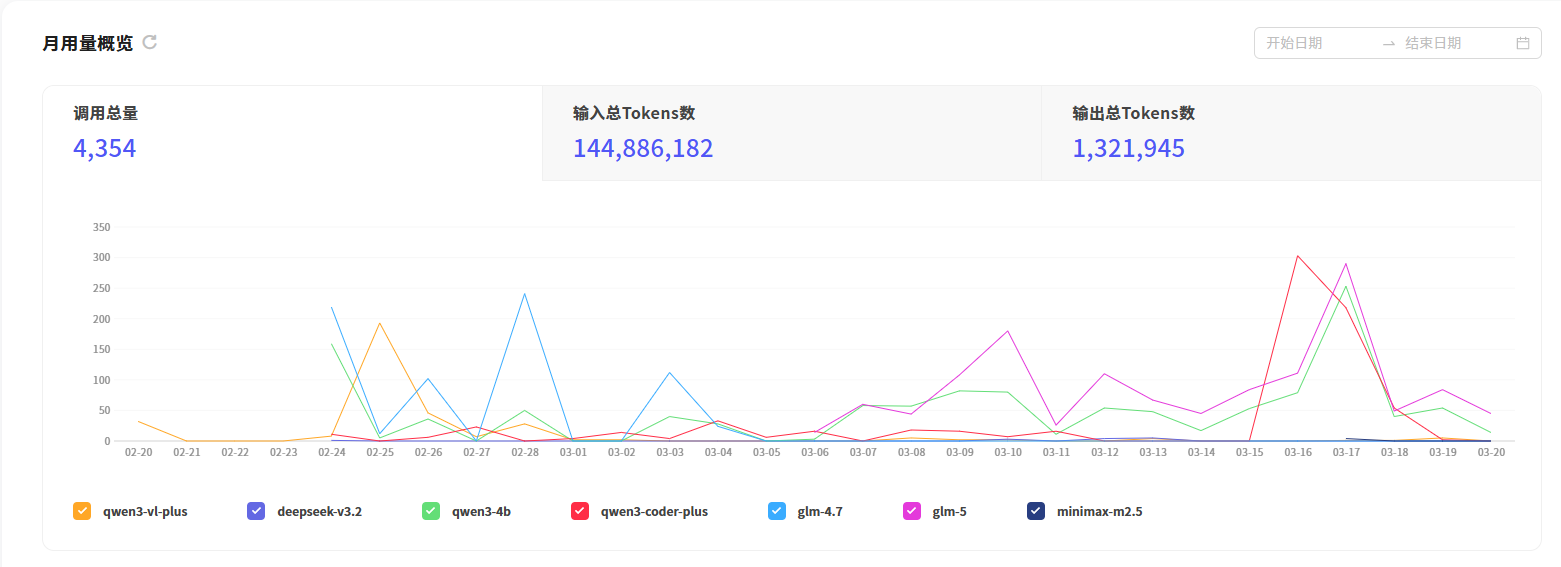1561x567 pixels.
Task: Click the 03-10 label on chart axis
Action: click(x=1008, y=452)
